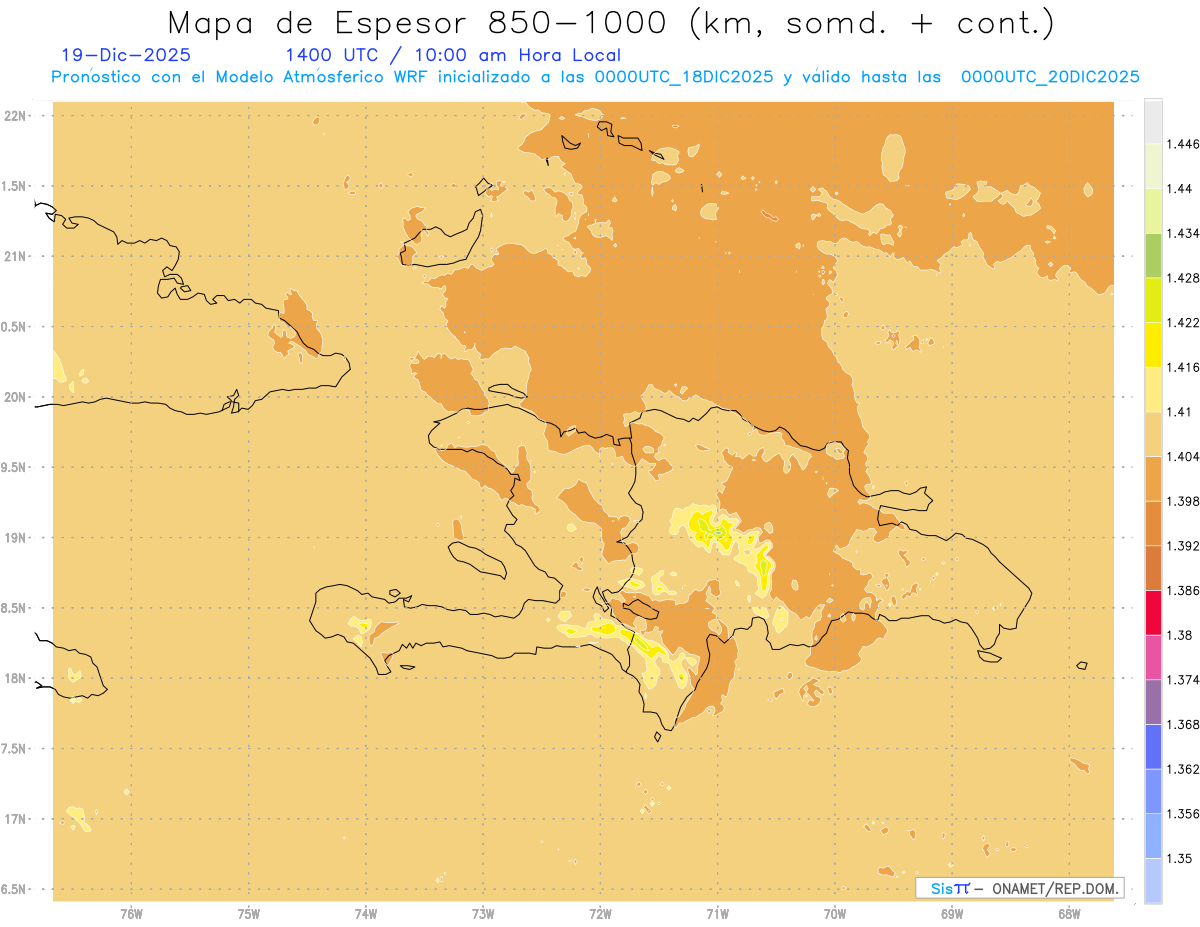Click the '1.392' colorbar value

point(1183,546)
